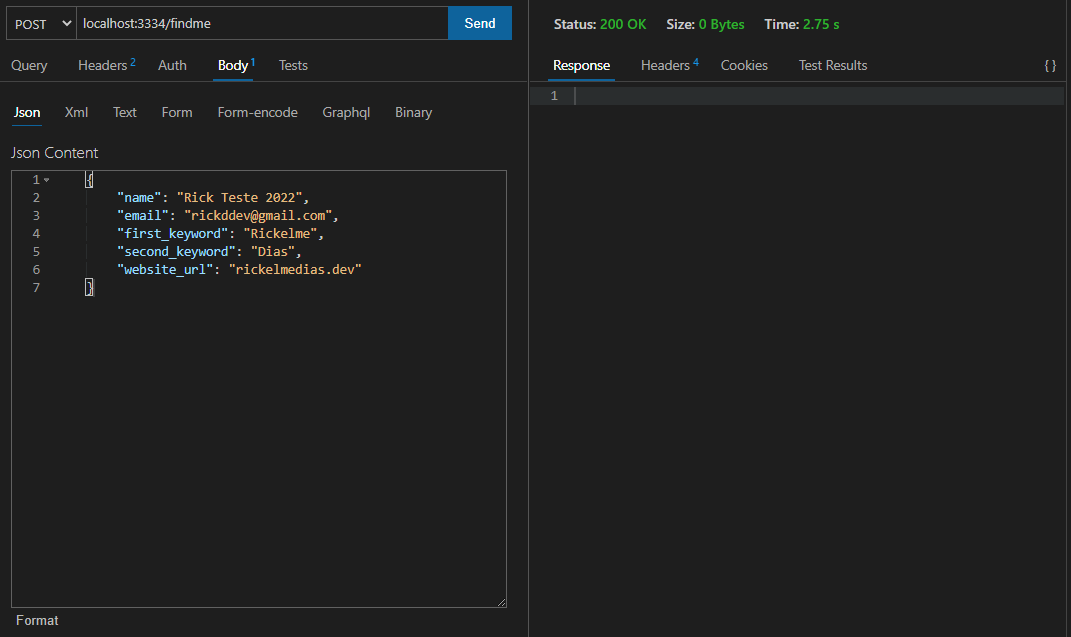Click the "website_url" key

click(165, 270)
